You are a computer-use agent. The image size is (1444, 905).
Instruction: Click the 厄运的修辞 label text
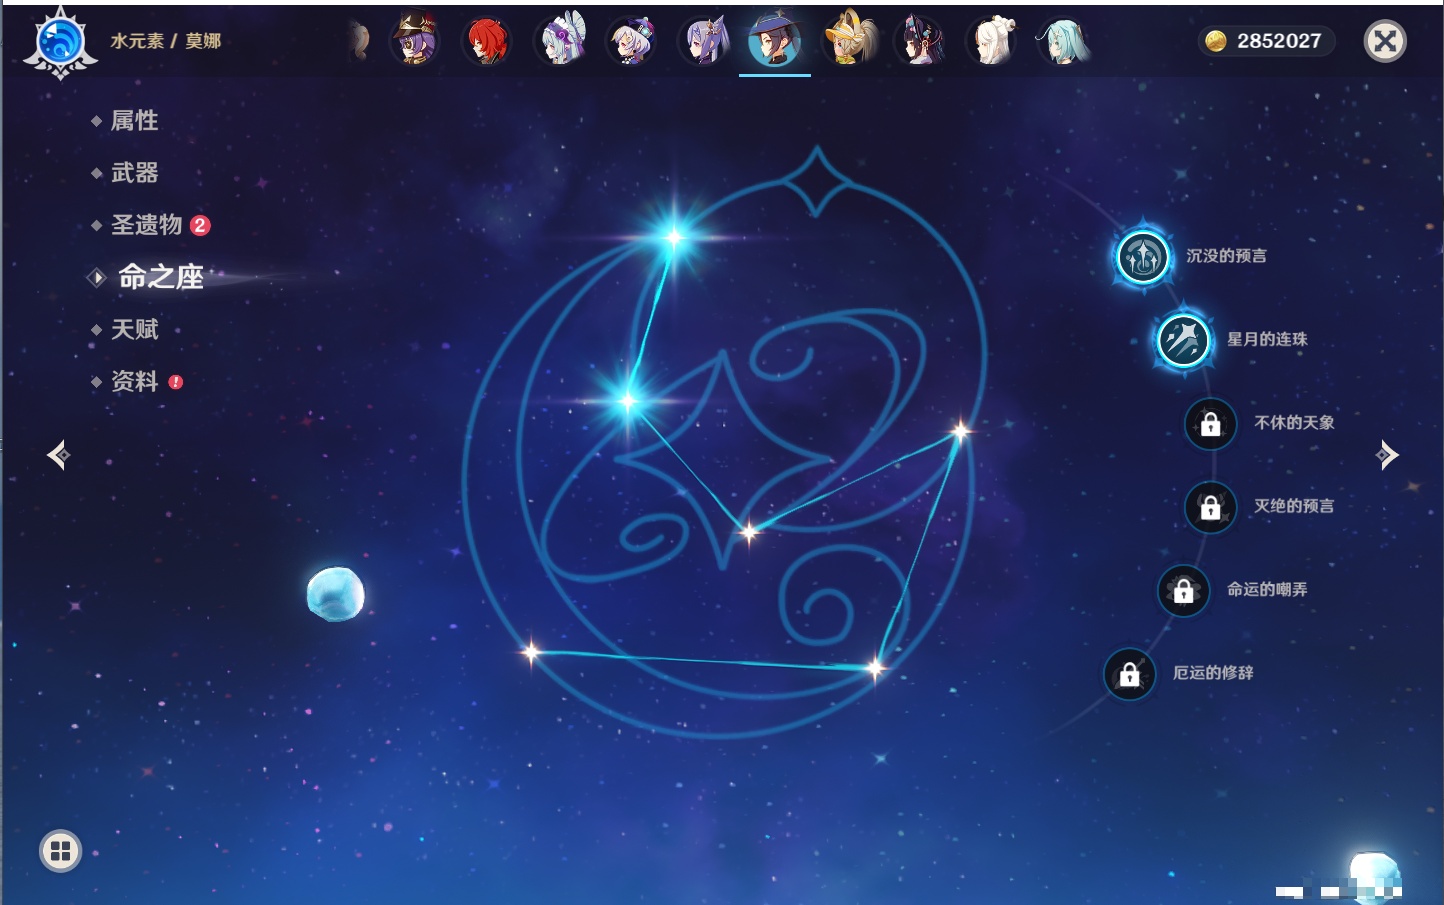(x=1213, y=672)
